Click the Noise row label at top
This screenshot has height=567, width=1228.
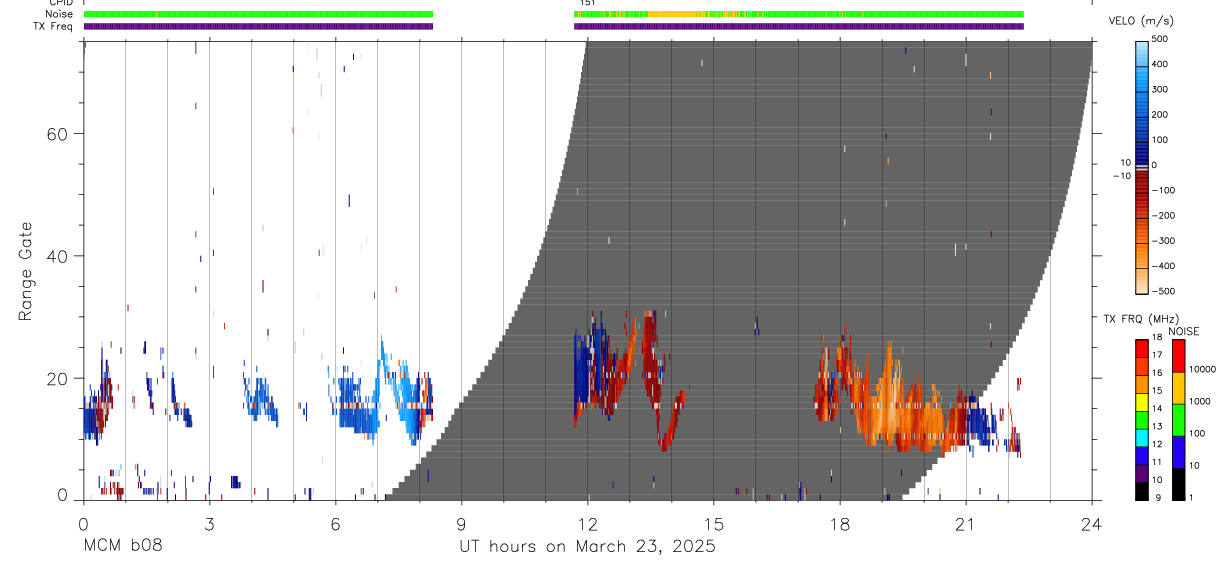pyautogui.click(x=60, y=14)
